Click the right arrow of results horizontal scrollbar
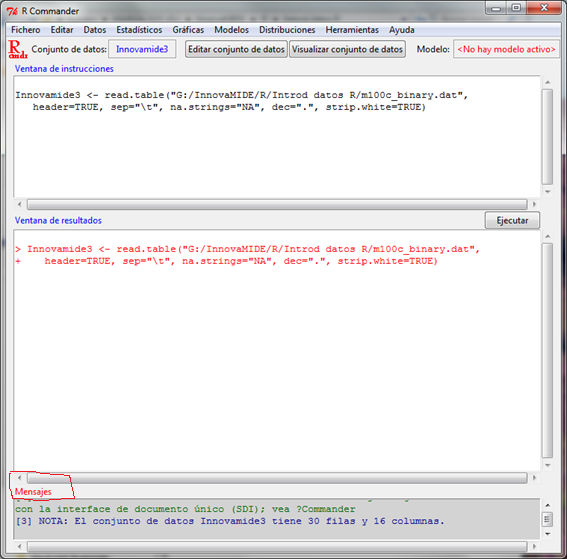Viewport: 567px width, 559px height. (534, 478)
